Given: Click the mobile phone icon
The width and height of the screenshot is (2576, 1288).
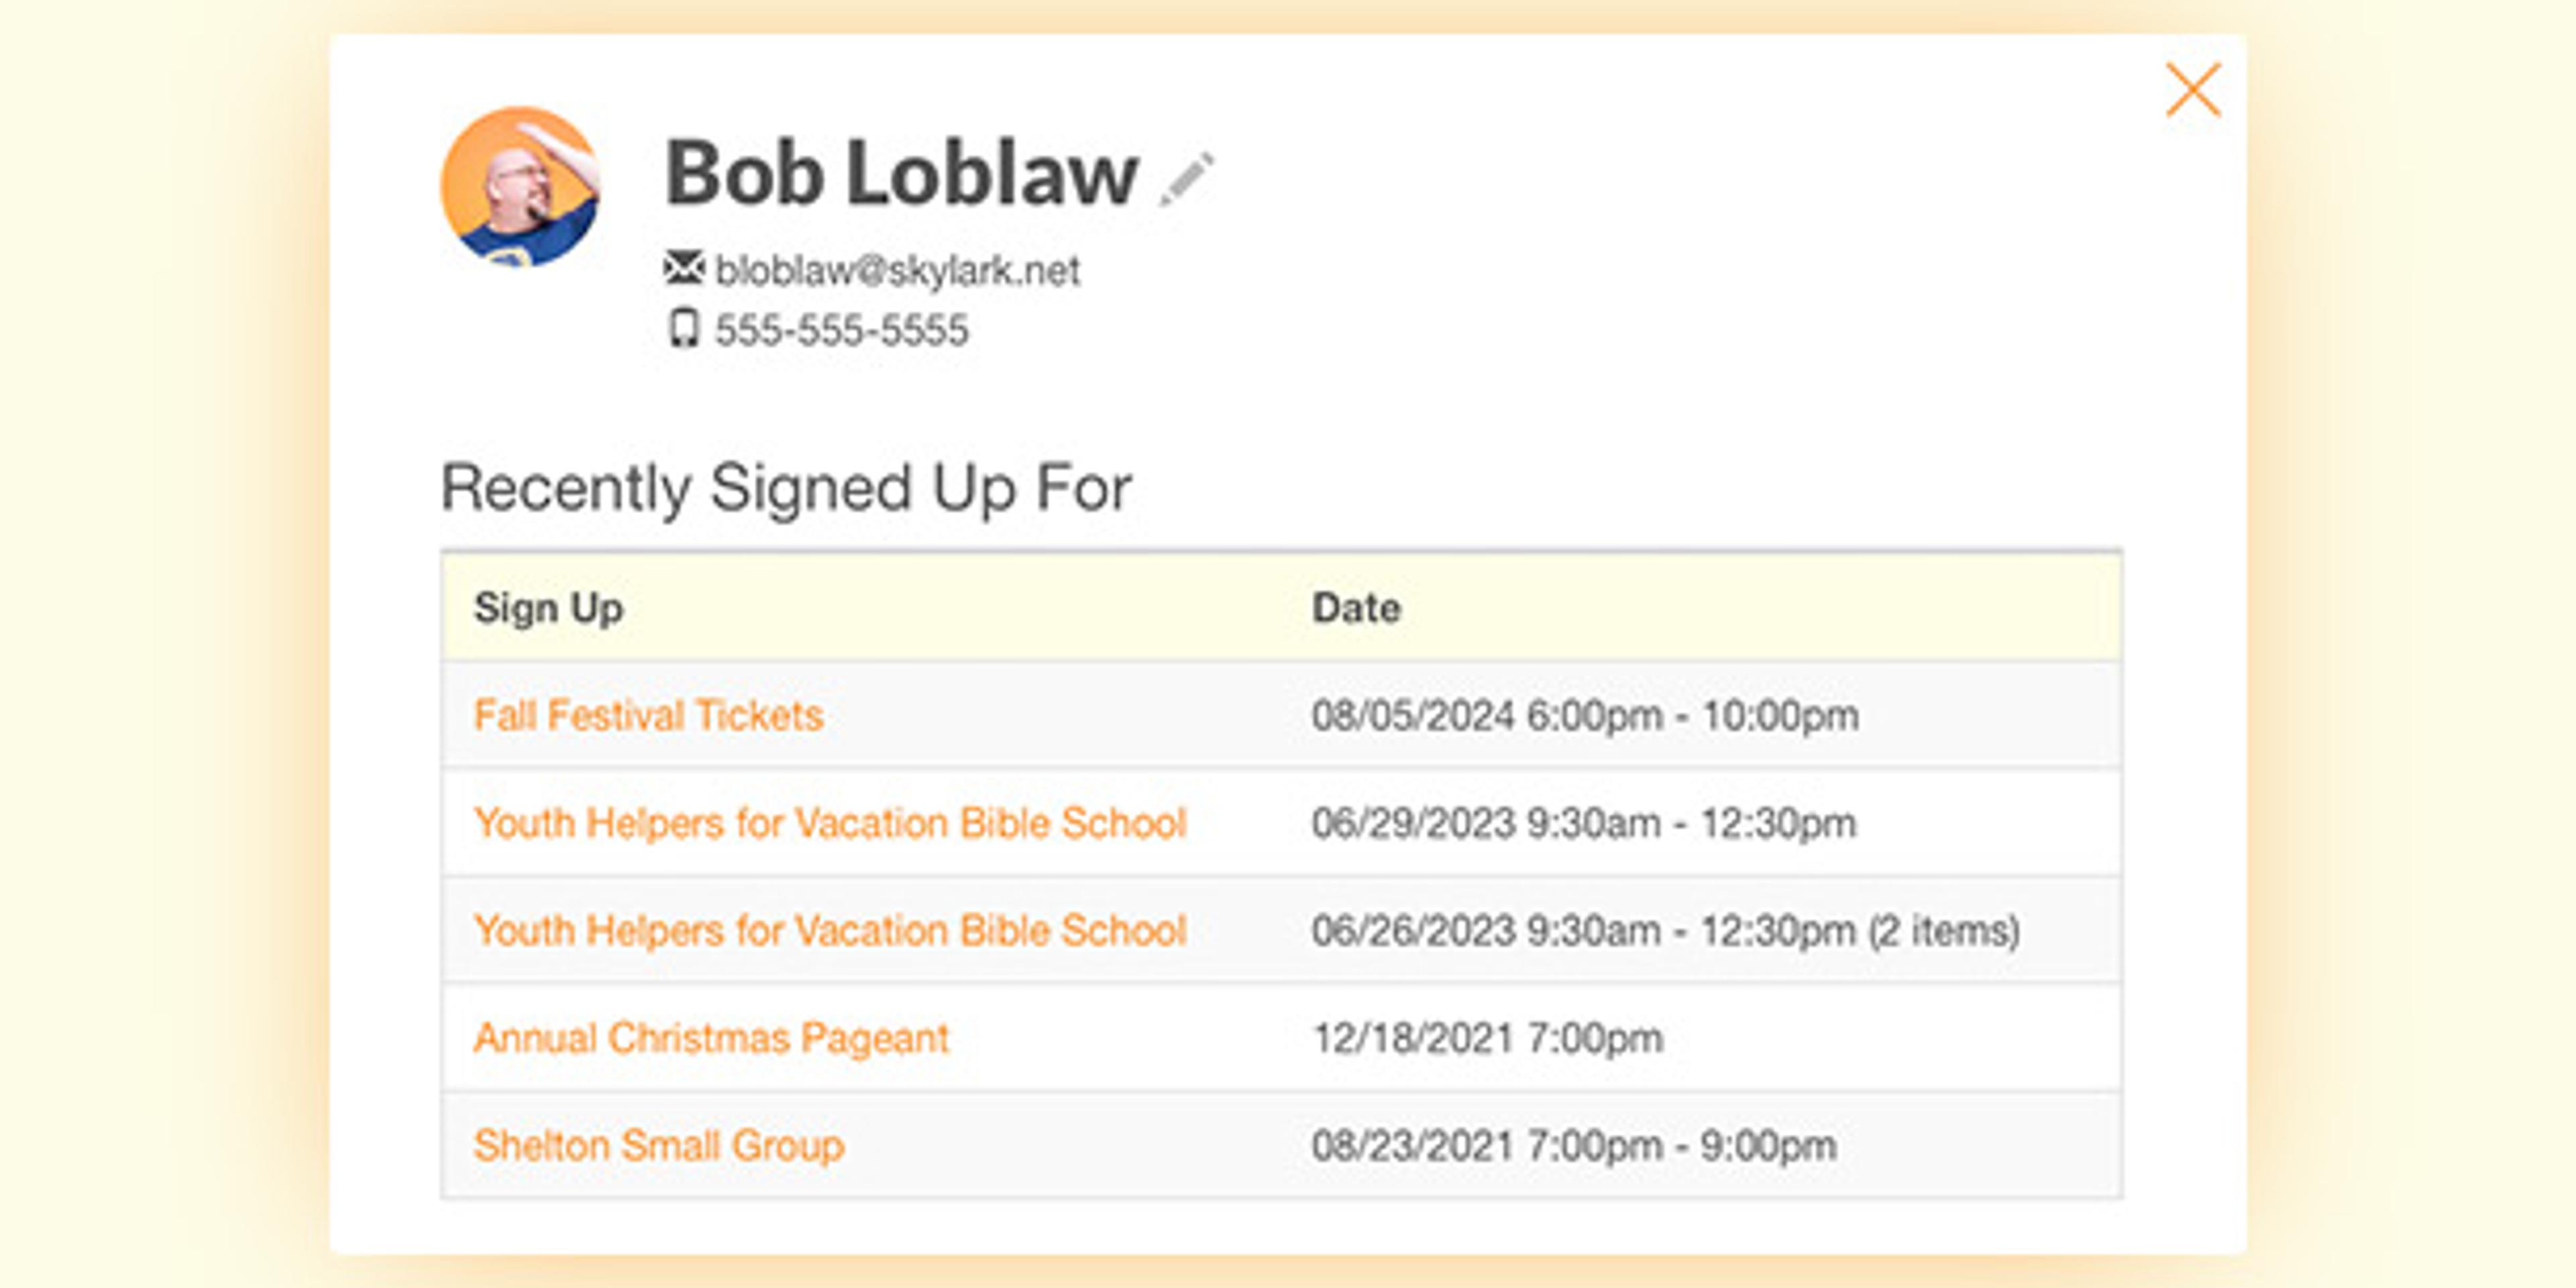Looking at the screenshot, I should pos(684,329).
